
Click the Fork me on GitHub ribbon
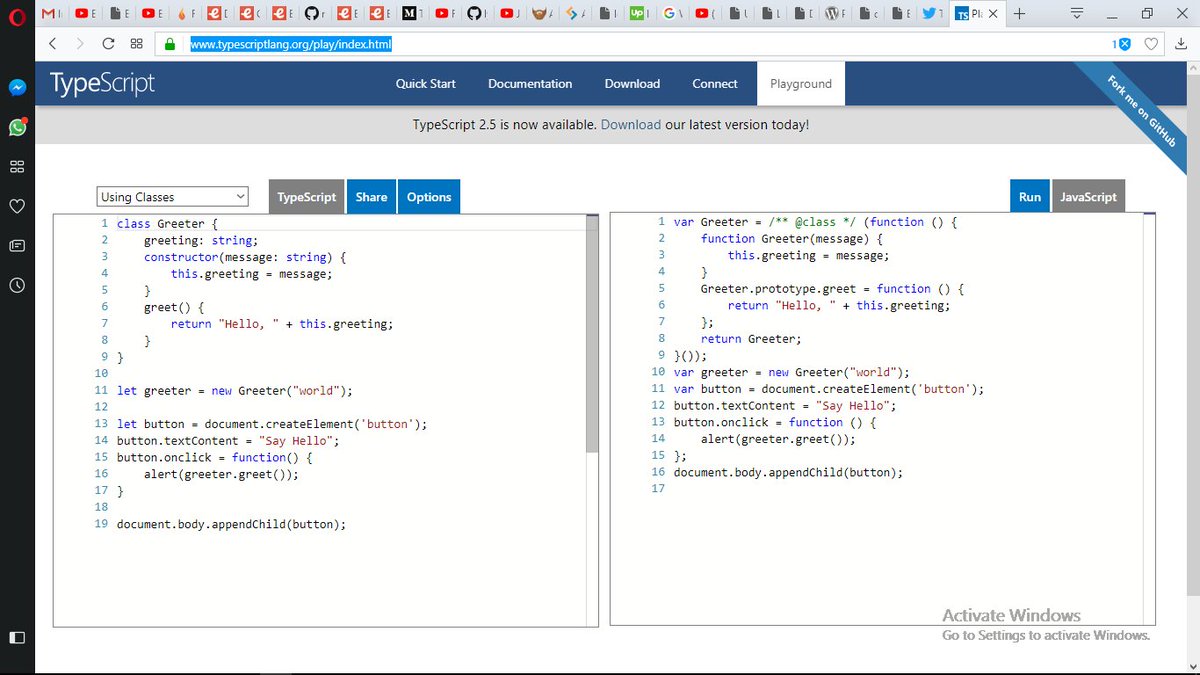point(1139,112)
